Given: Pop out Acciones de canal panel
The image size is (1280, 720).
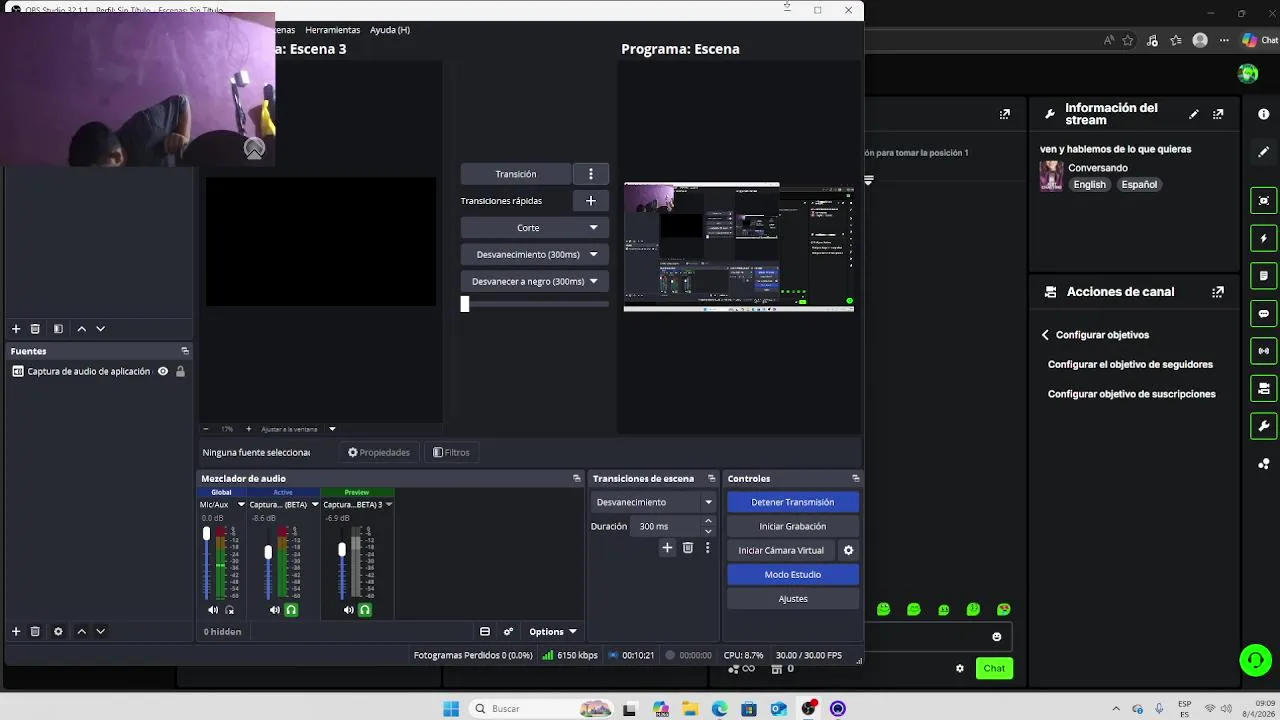Looking at the screenshot, I should (1218, 292).
